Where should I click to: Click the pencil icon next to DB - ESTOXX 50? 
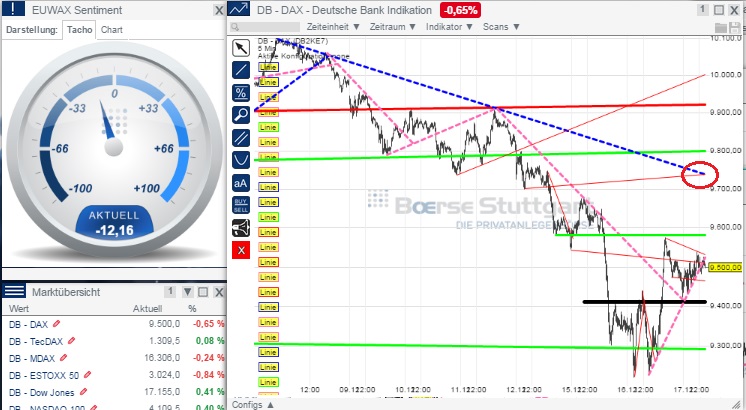click(x=87, y=375)
